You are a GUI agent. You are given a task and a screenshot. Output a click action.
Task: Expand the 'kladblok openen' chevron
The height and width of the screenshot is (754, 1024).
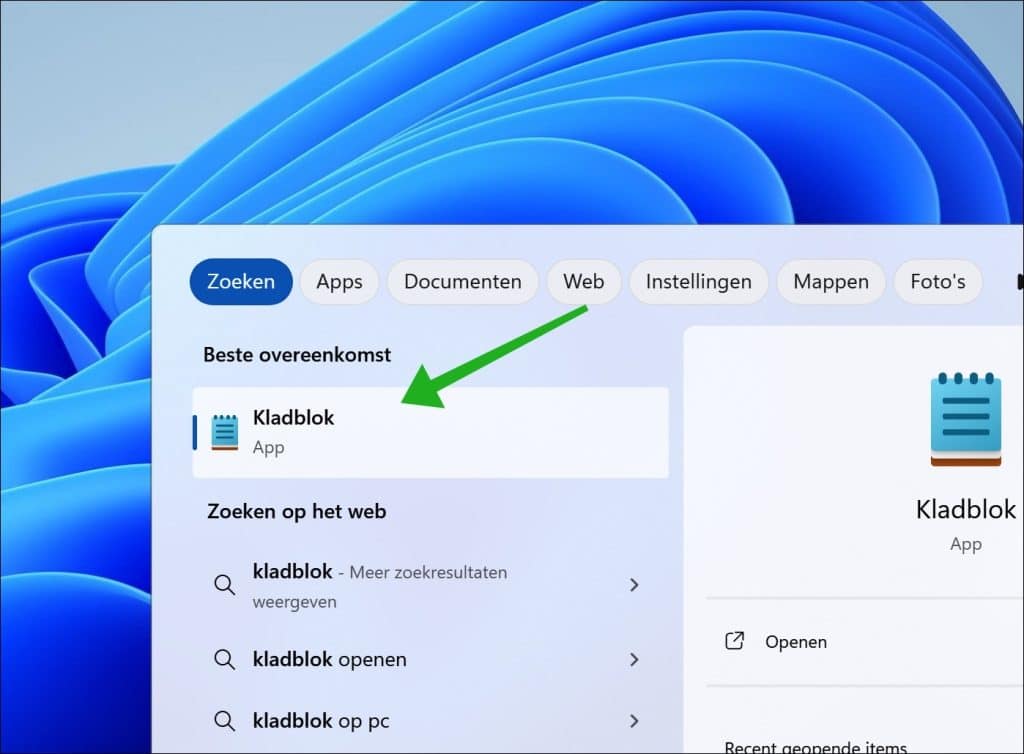click(634, 659)
